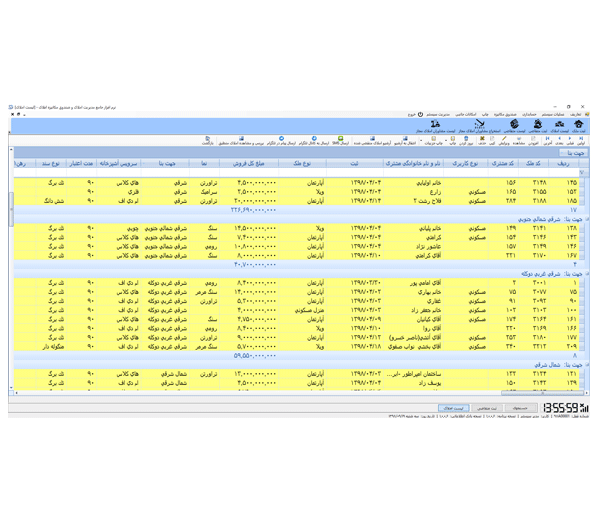Collapse the شمال شرقي group
Viewport: 598px width, 524px height.
point(587,365)
